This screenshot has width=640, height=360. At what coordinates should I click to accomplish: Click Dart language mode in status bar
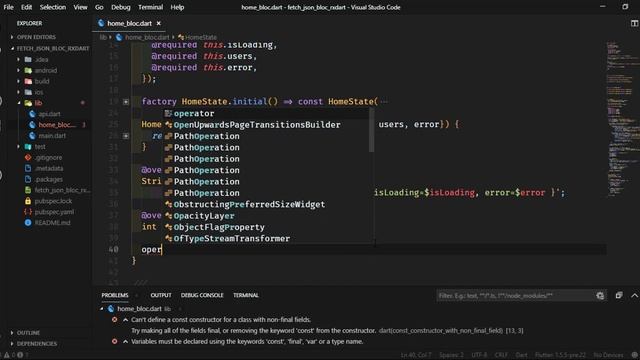521,355
